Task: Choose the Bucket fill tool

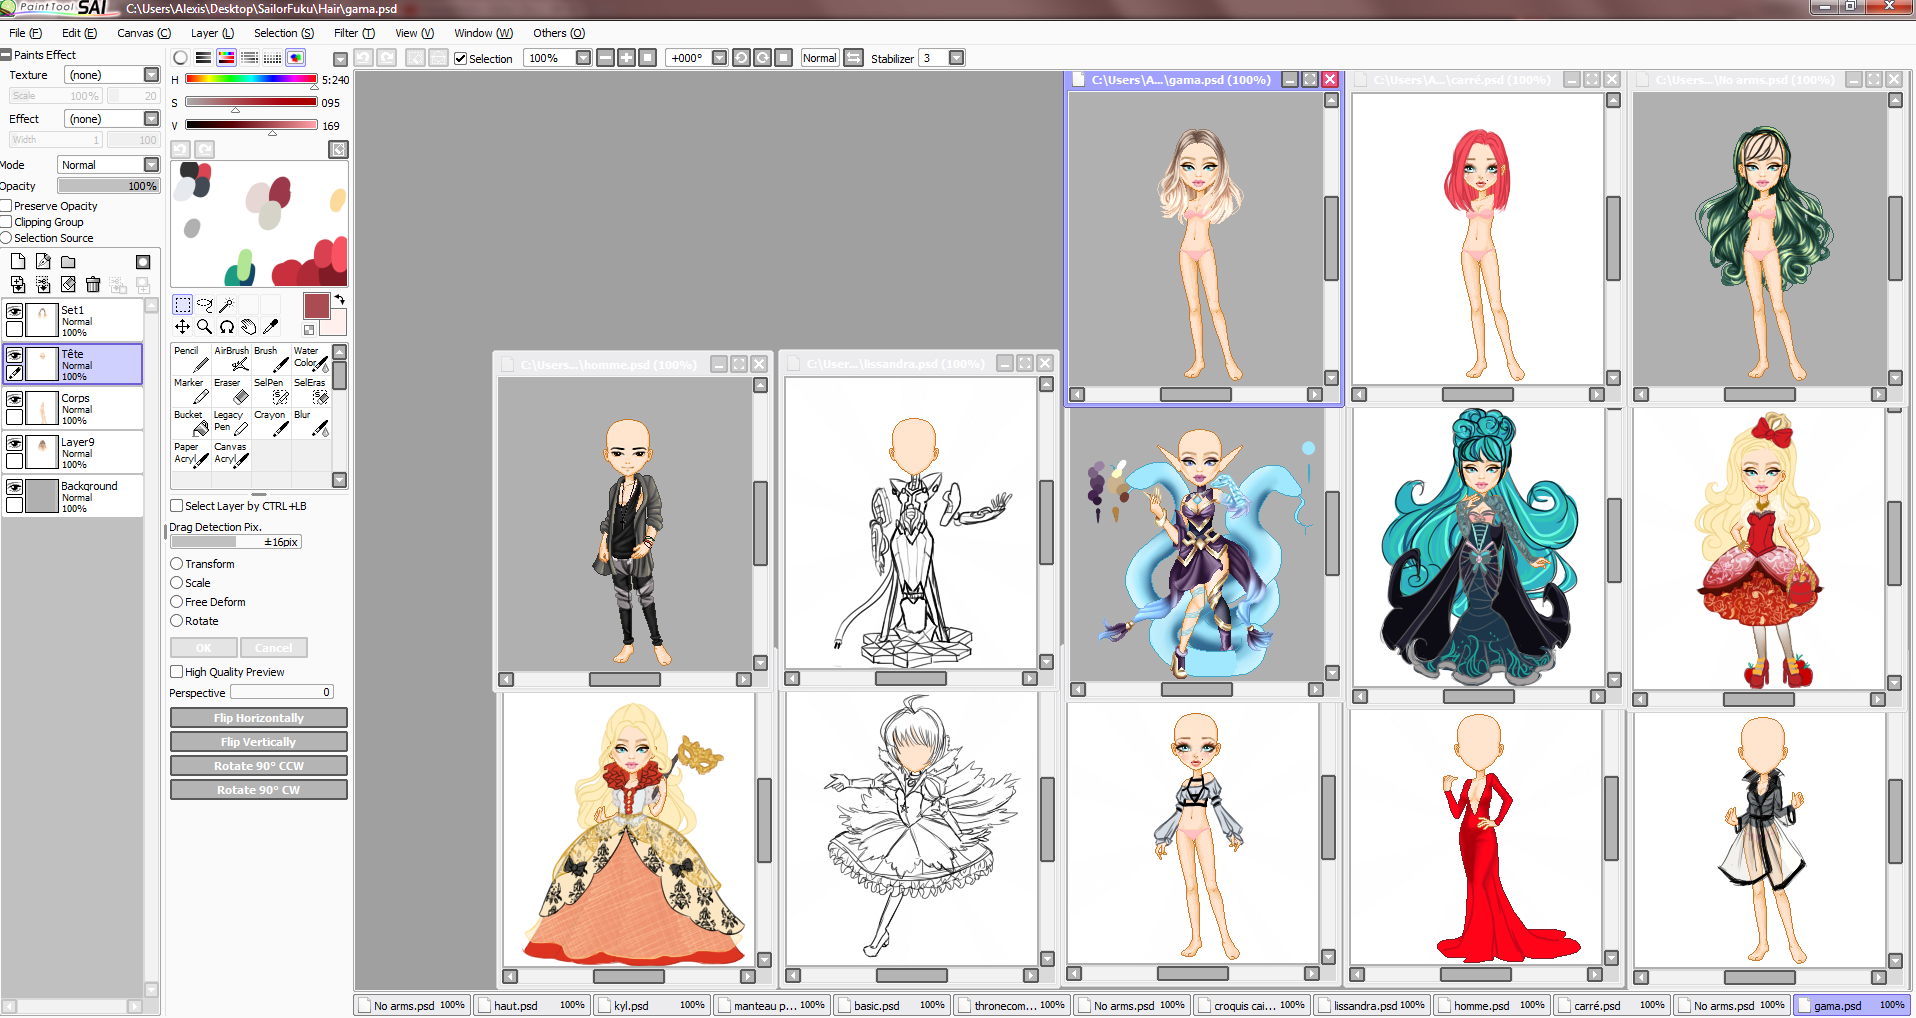Action: (191, 423)
